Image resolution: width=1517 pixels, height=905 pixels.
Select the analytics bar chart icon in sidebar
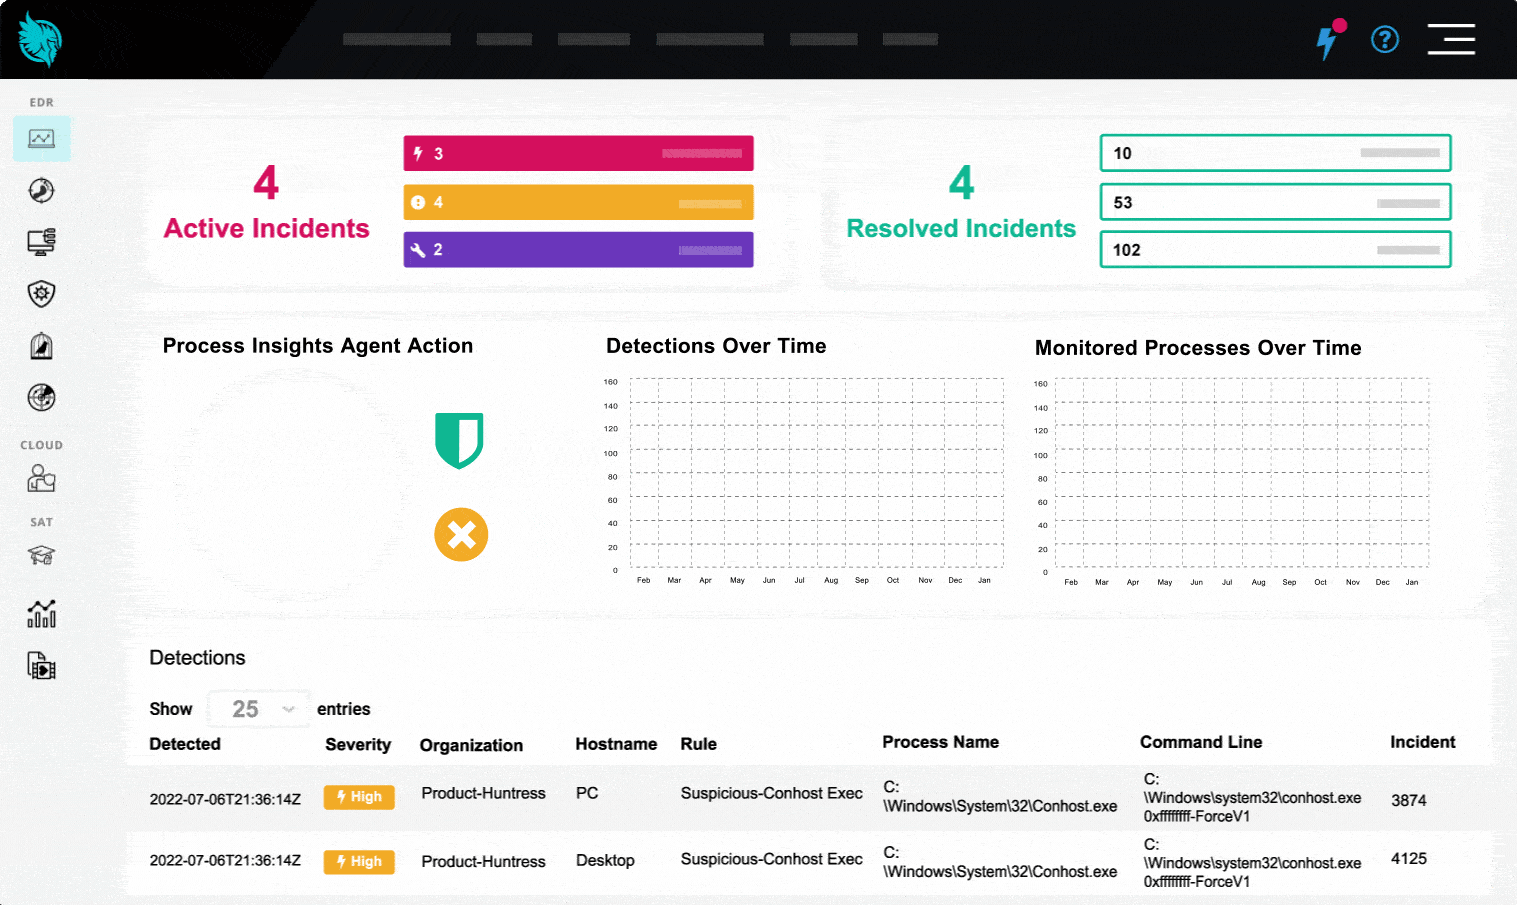click(42, 613)
